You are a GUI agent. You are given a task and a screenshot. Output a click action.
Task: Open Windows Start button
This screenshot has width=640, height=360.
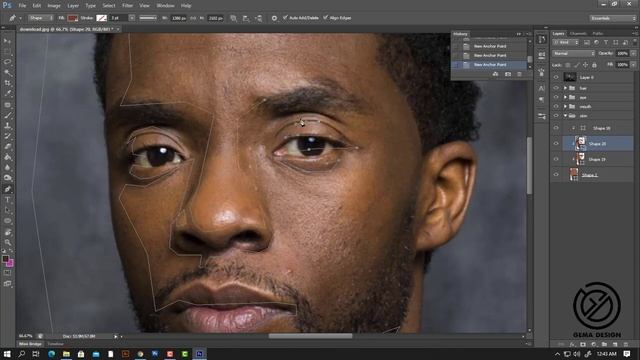point(7,354)
